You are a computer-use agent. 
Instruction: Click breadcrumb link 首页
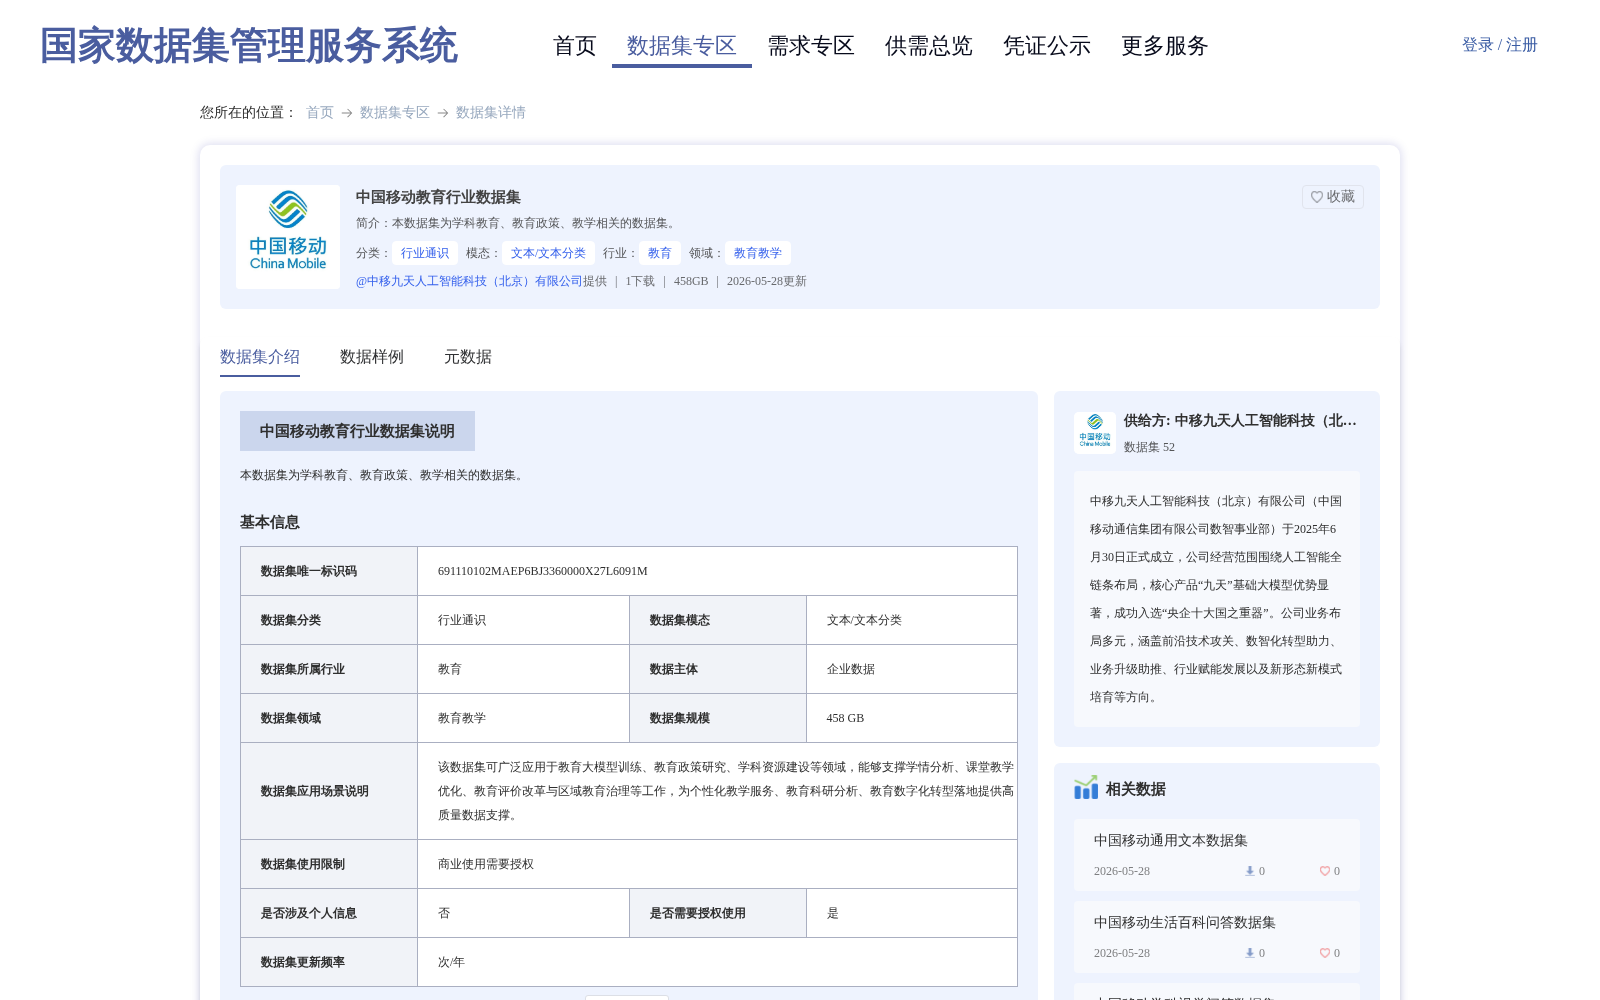click(320, 112)
